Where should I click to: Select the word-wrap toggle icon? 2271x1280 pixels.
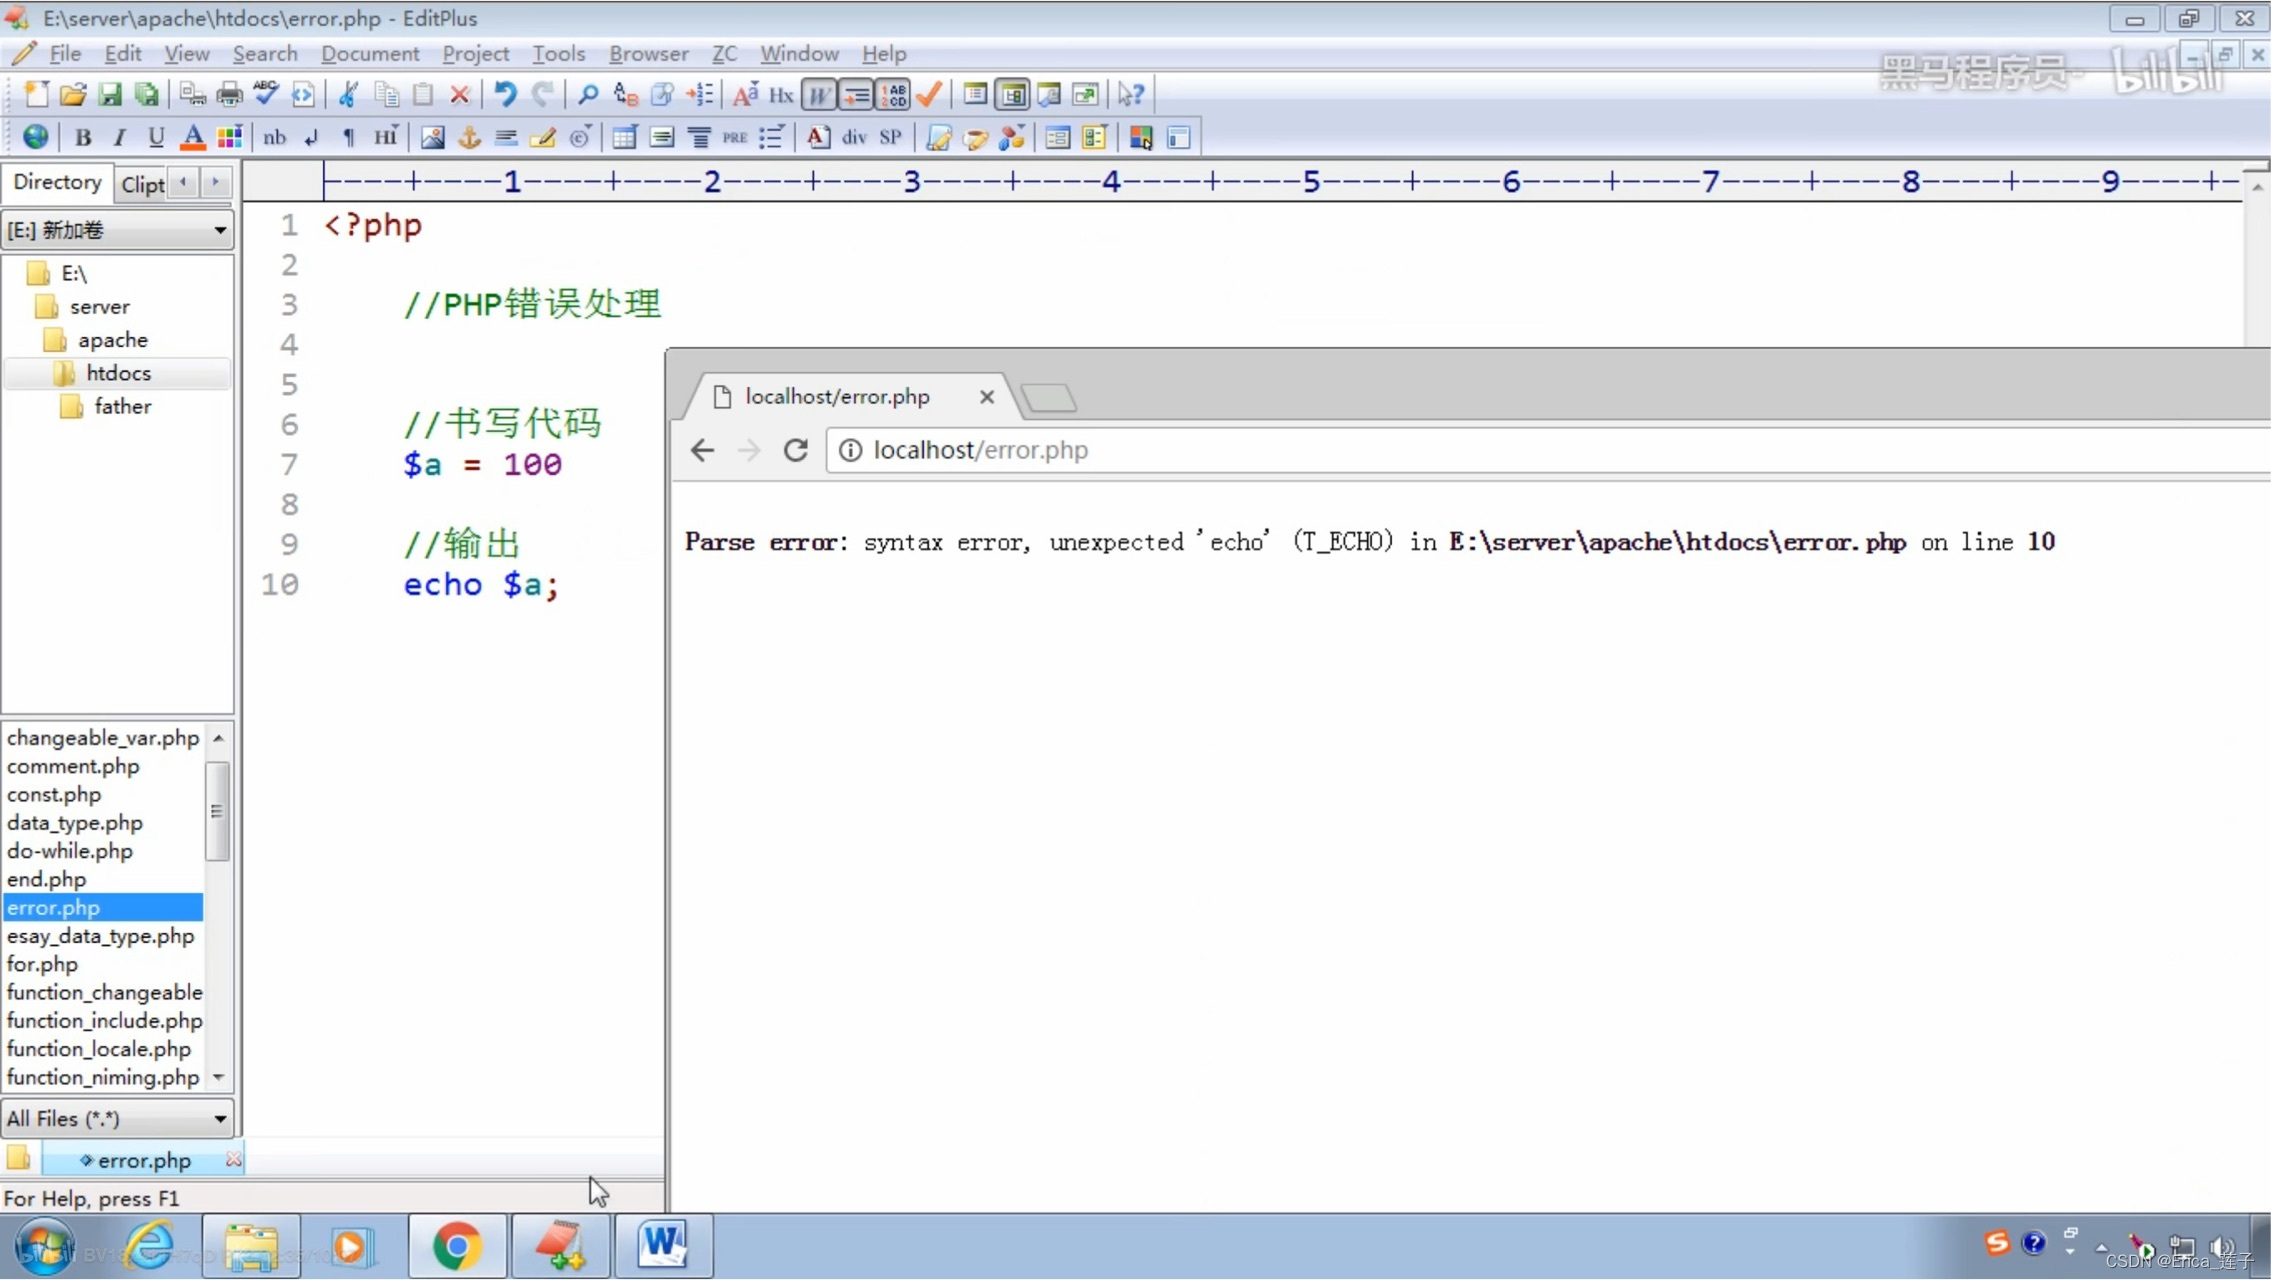819,95
